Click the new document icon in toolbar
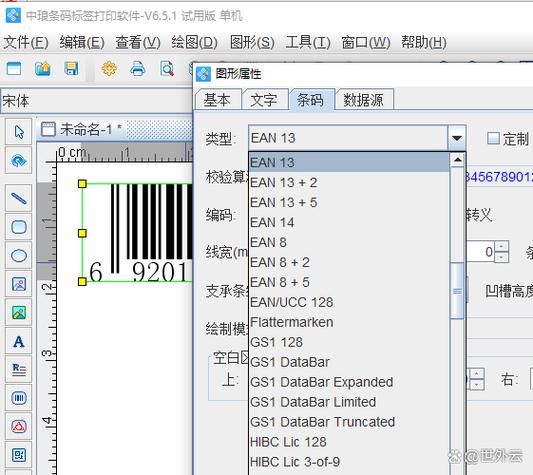The height and width of the screenshot is (475, 533). [x=14, y=69]
